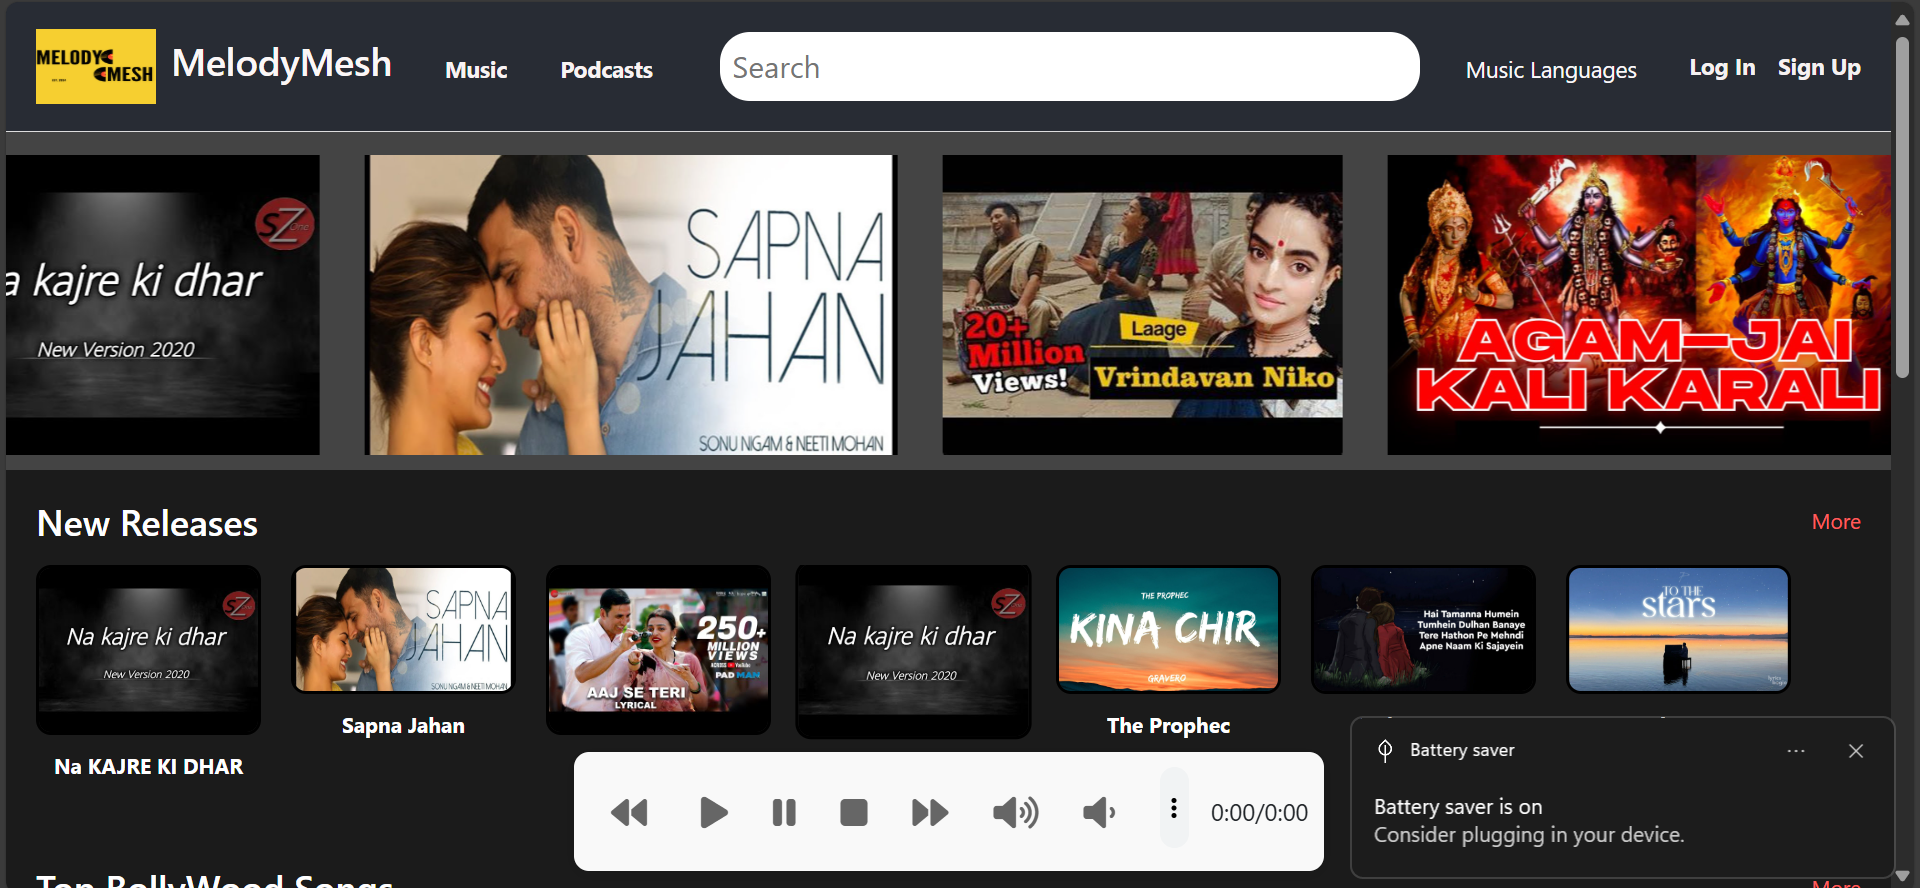The height and width of the screenshot is (888, 1920).
Task: Click the Log In link
Action: (x=1721, y=68)
